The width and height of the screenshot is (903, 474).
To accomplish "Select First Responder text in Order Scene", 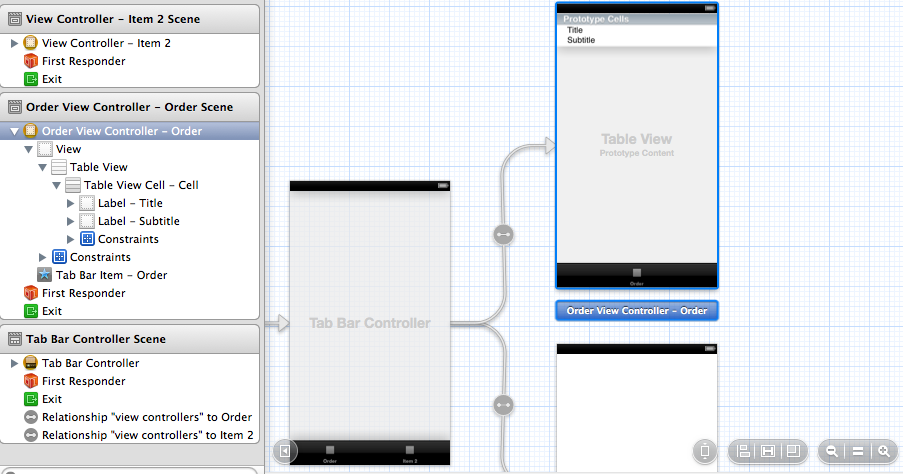I will [x=84, y=293].
